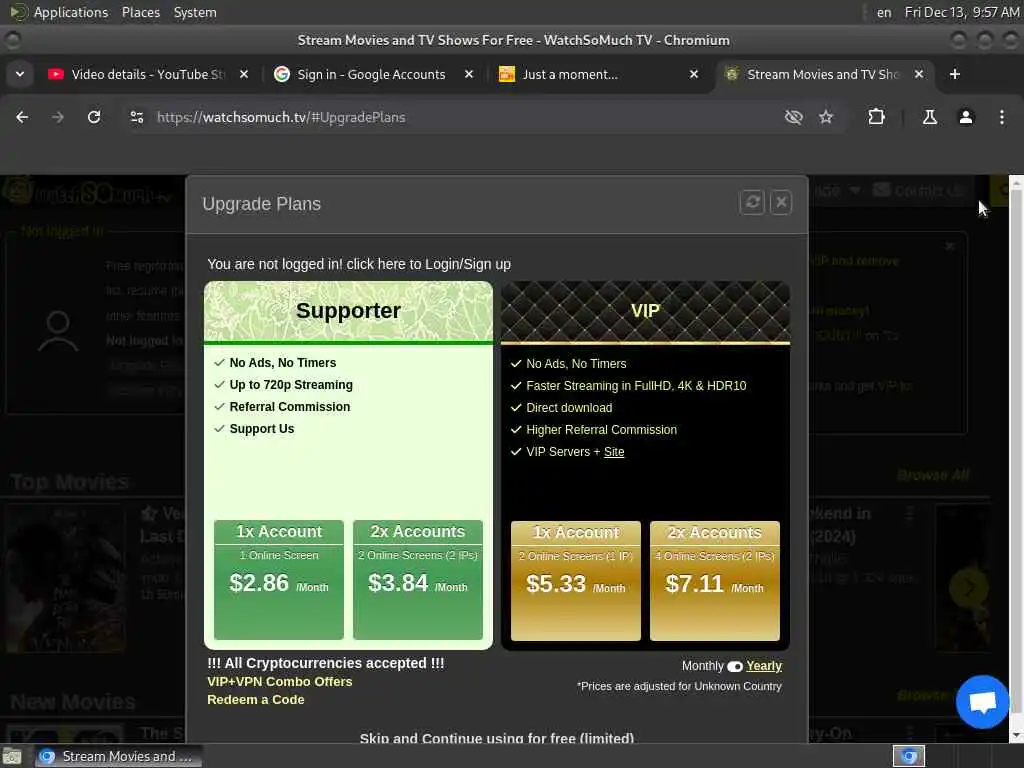Open Chromium three-dot menu

tap(1002, 117)
